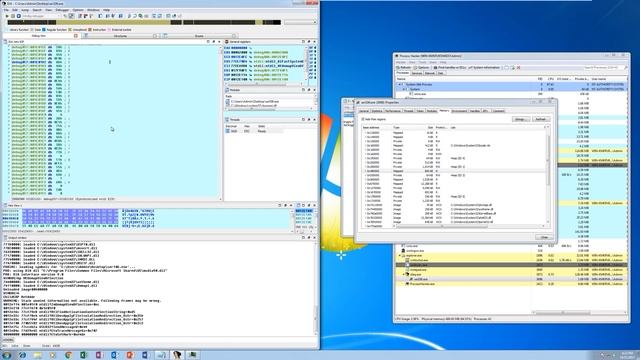640x360 pixels.
Task: Switch to the Structures tab in IDA
Action: click(x=120, y=36)
